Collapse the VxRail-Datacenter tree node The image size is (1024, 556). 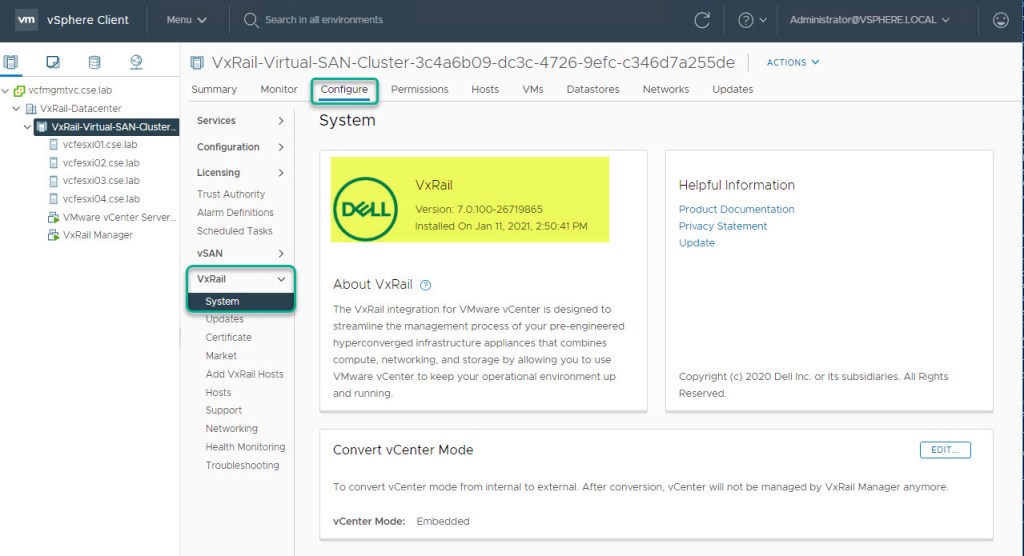[17, 109]
